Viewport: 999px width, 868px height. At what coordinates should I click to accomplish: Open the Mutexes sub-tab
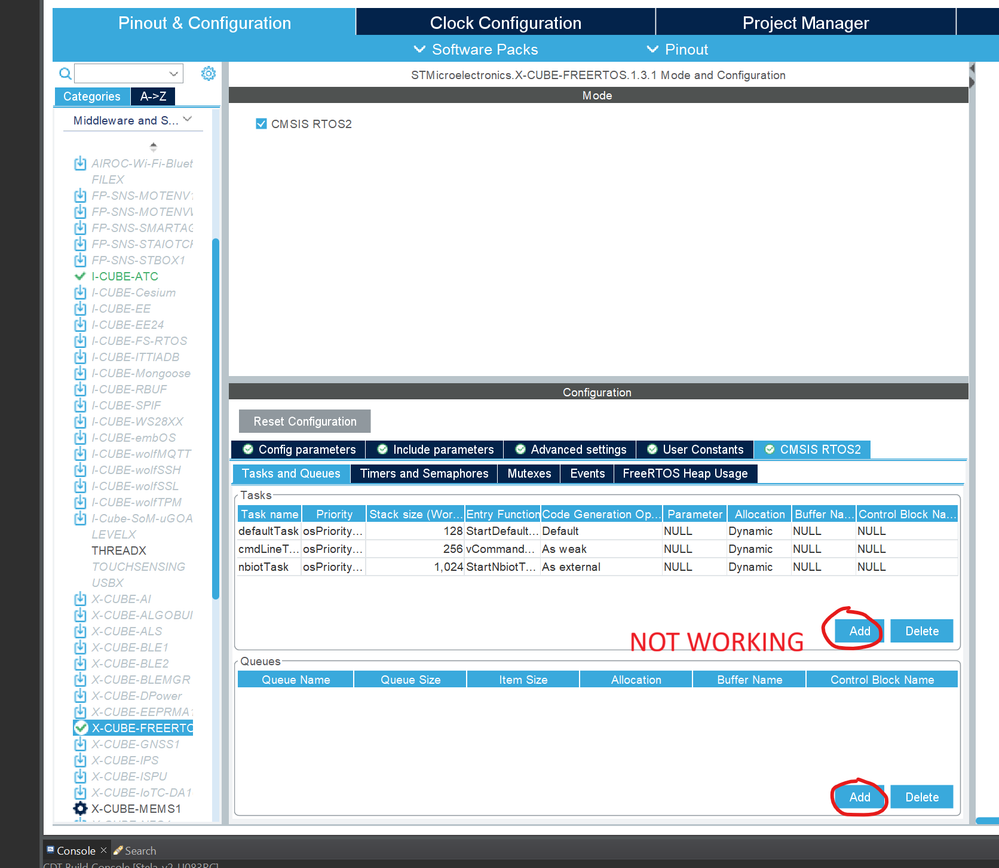(529, 474)
